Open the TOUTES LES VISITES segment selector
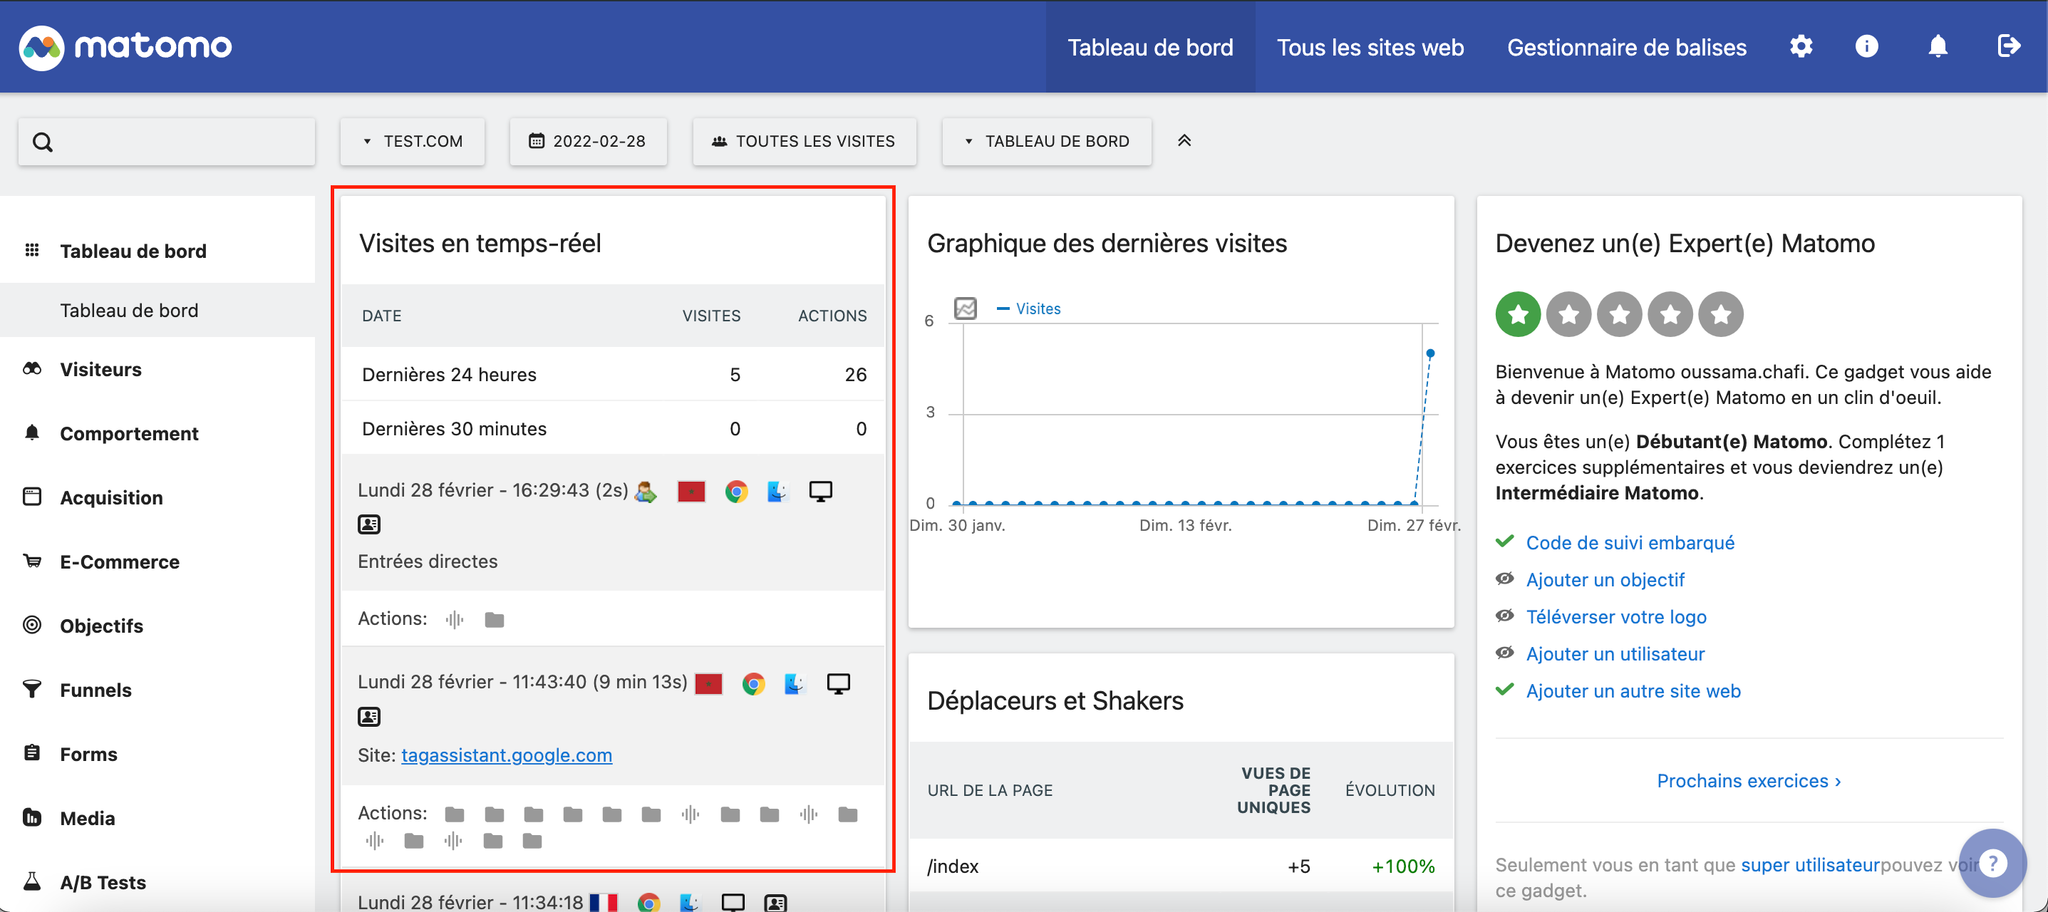This screenshot has height=912, width=2048. click(804, 141)
